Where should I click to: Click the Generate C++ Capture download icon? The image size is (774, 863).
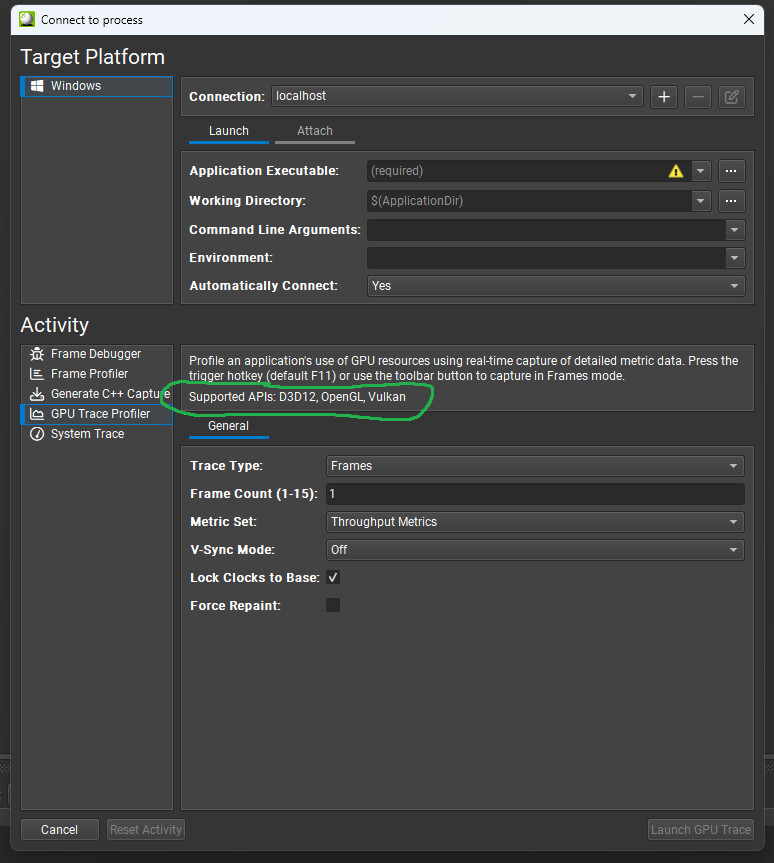coord(37,394)
